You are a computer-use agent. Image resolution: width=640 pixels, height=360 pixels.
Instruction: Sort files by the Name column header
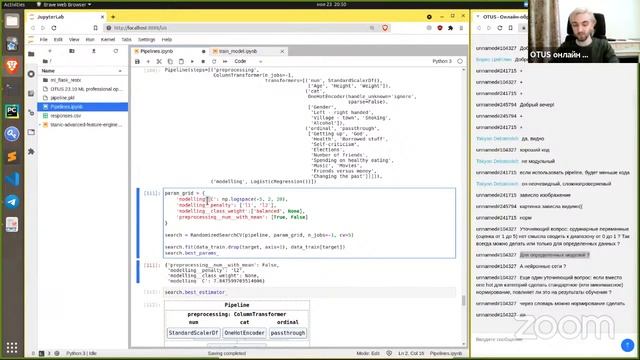(82, 71)
